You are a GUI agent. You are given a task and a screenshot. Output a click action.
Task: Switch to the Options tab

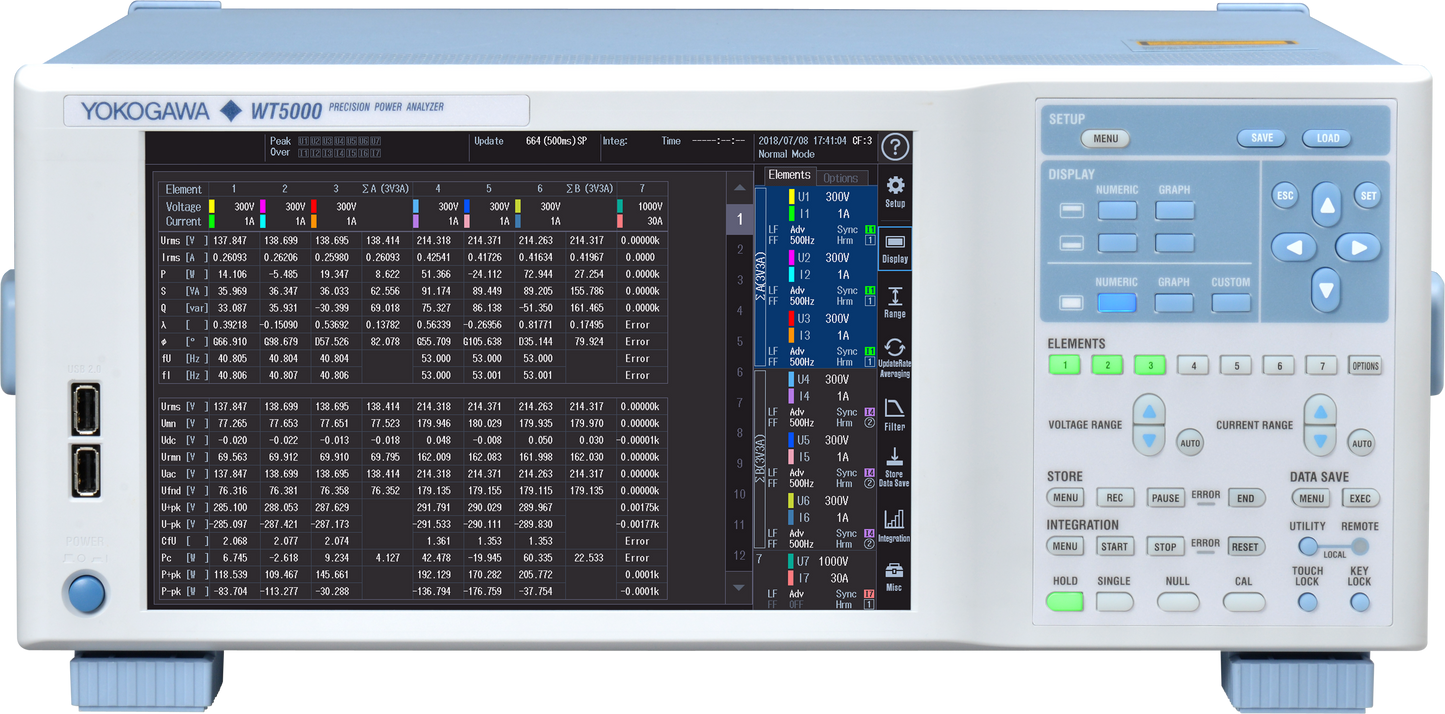pos(841,178)
